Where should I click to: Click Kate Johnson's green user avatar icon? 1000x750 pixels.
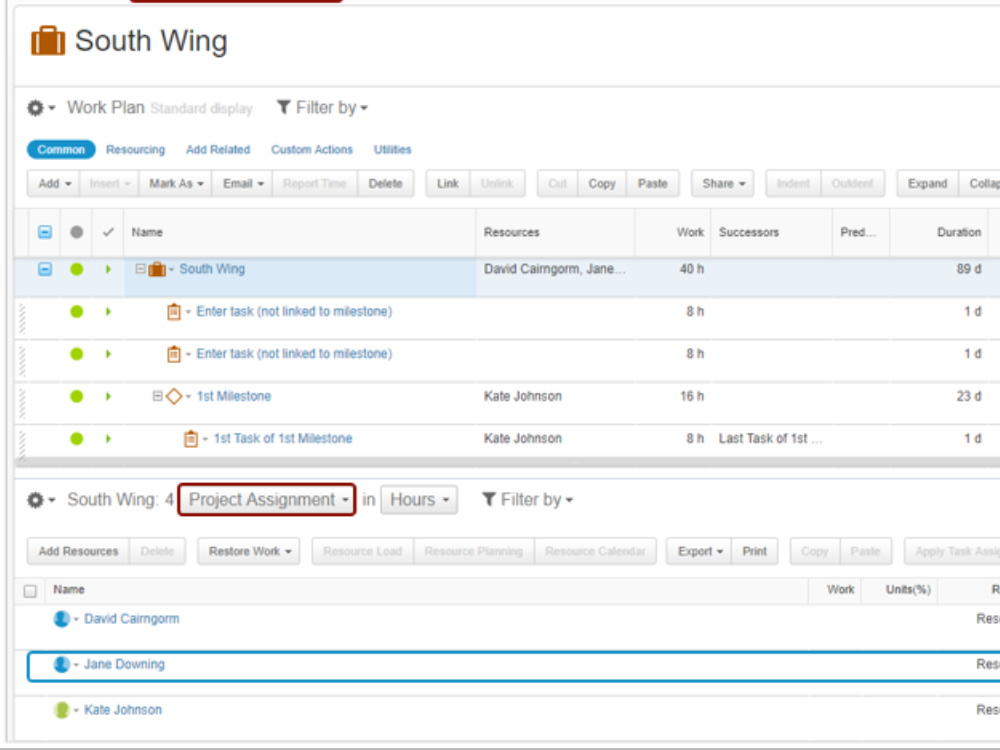click(x=61, y=710)
